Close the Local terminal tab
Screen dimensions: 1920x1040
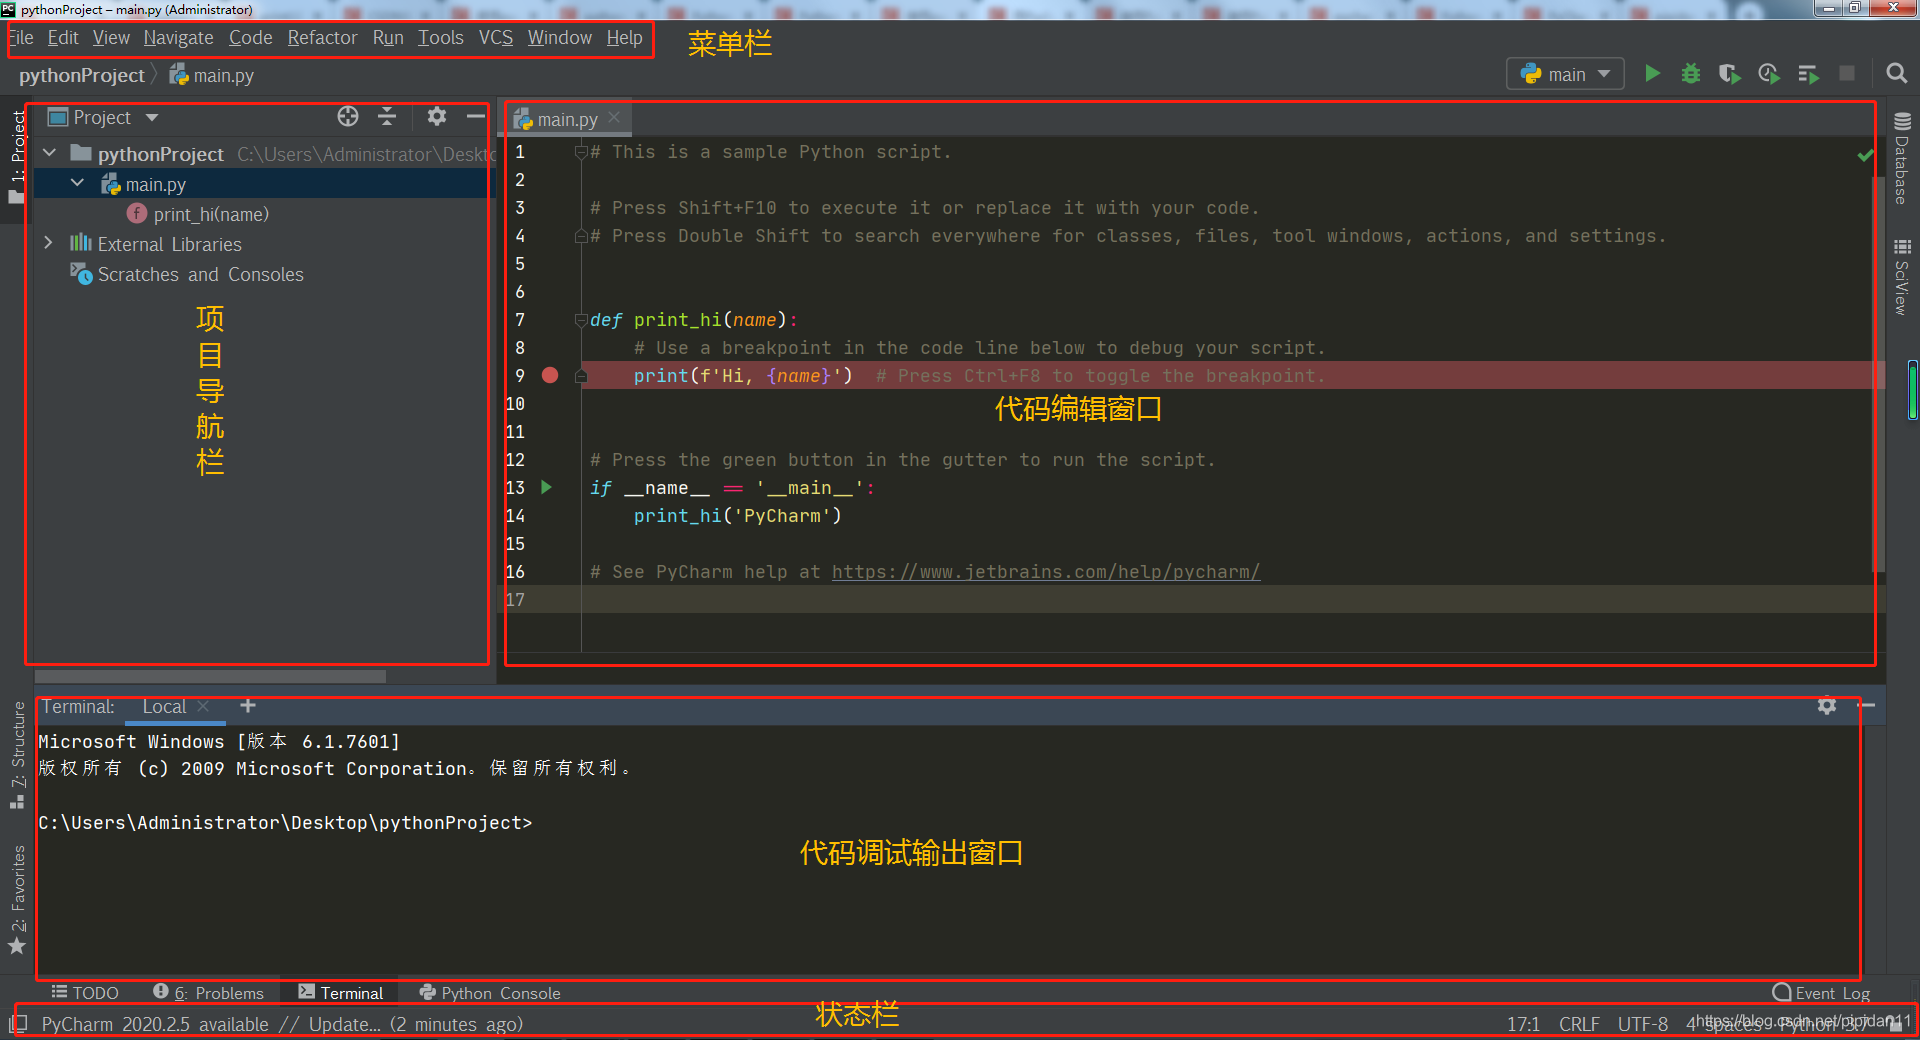coord(204,706)
